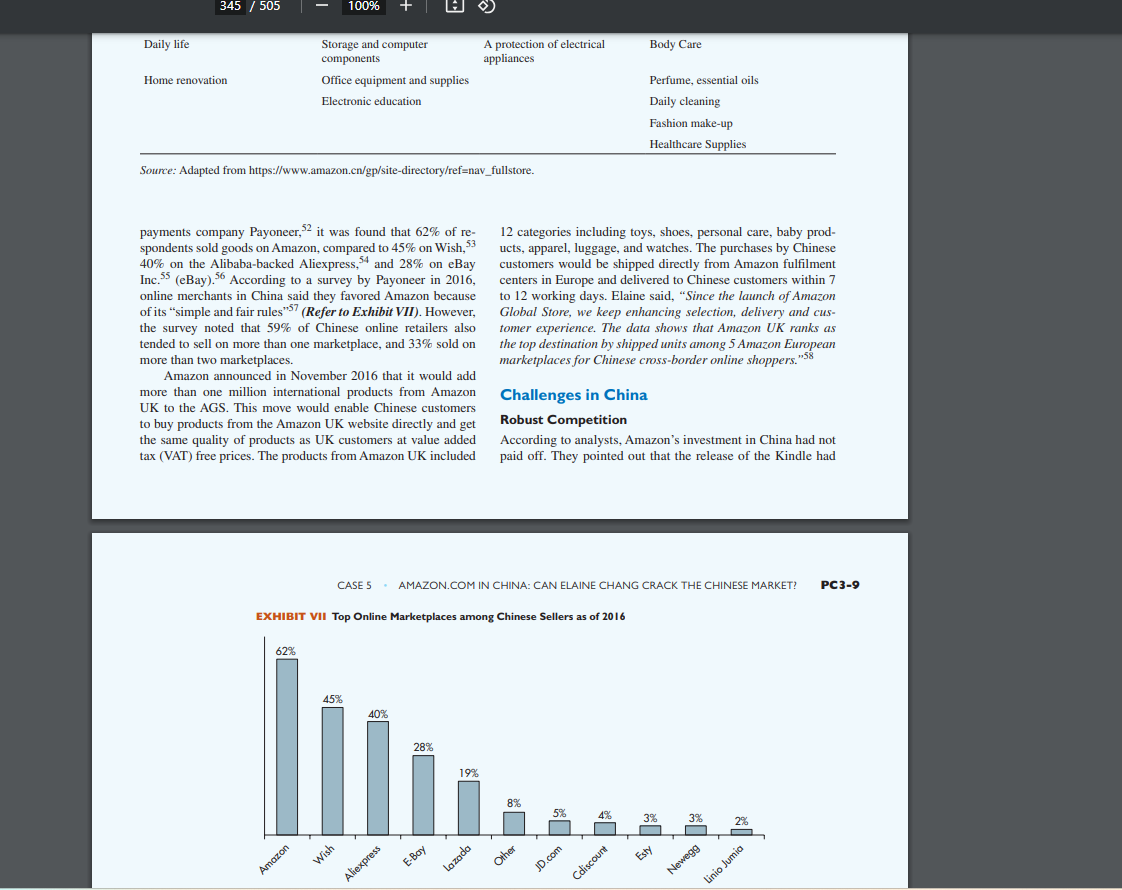This screenshot has height=890, width=1122.
Task: Click the fit to page icon
Action: 454,6
